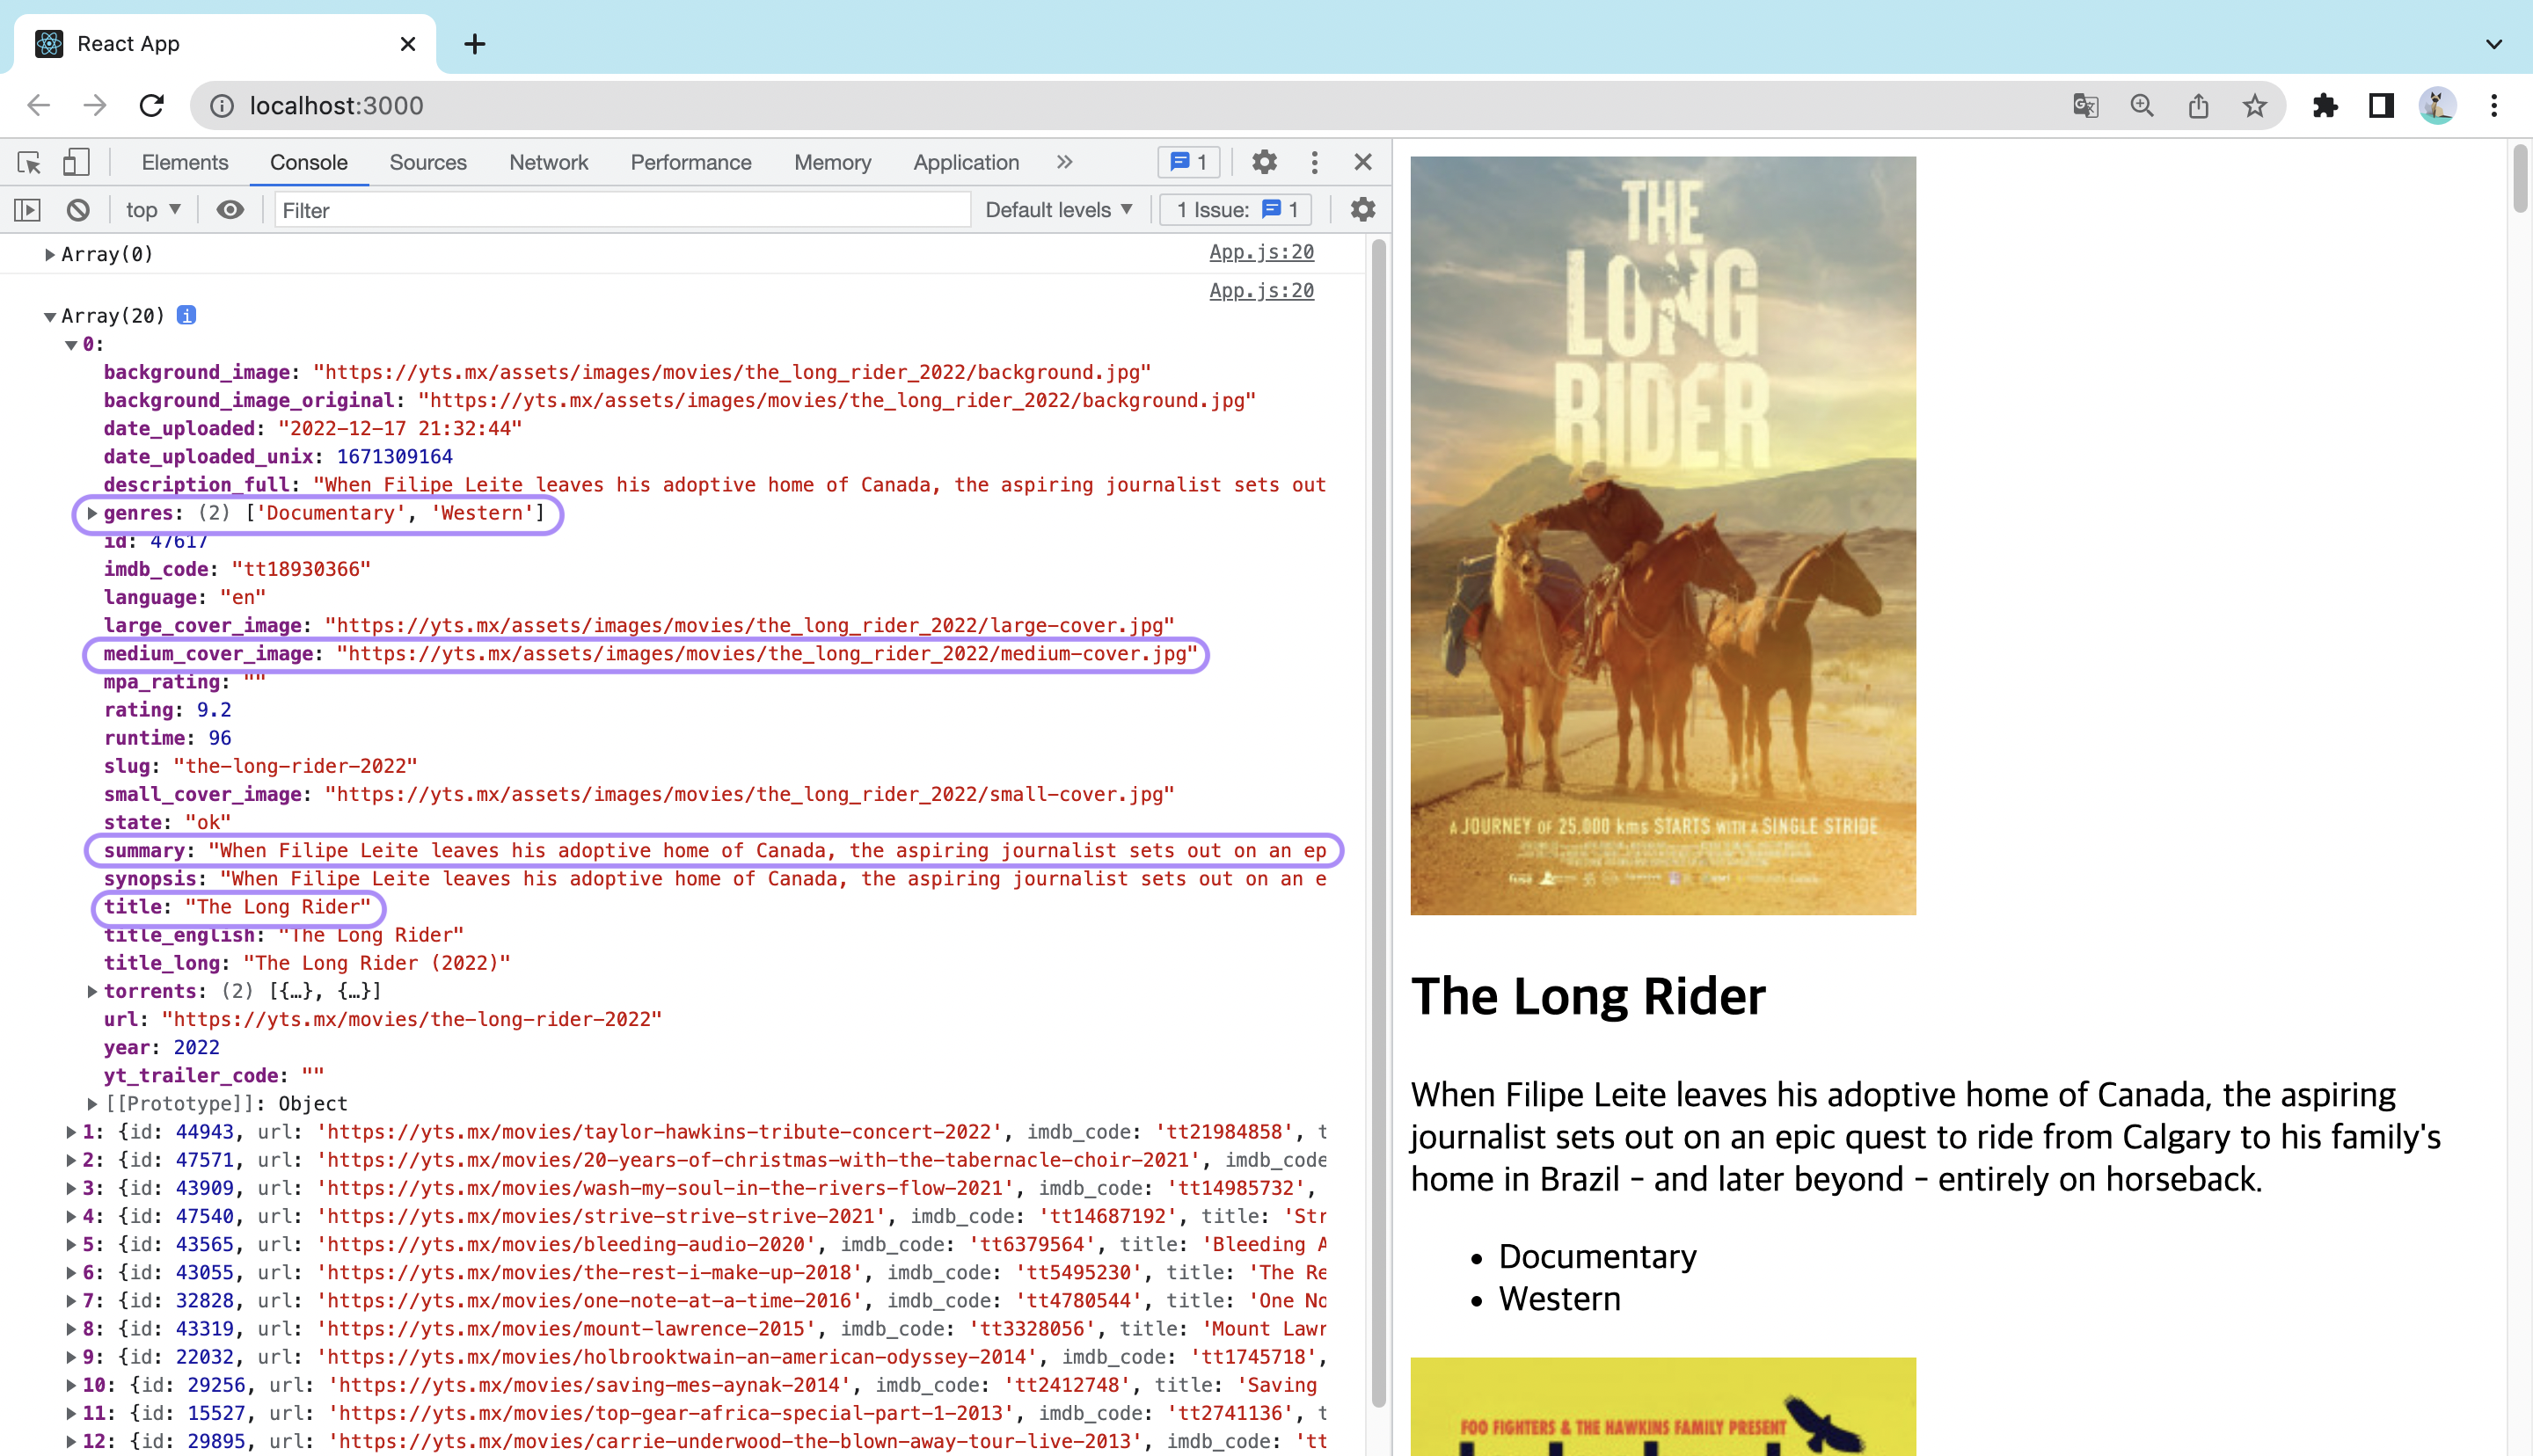Close the React App tab
The image size is (2533, 1456).
pos(407,44)
